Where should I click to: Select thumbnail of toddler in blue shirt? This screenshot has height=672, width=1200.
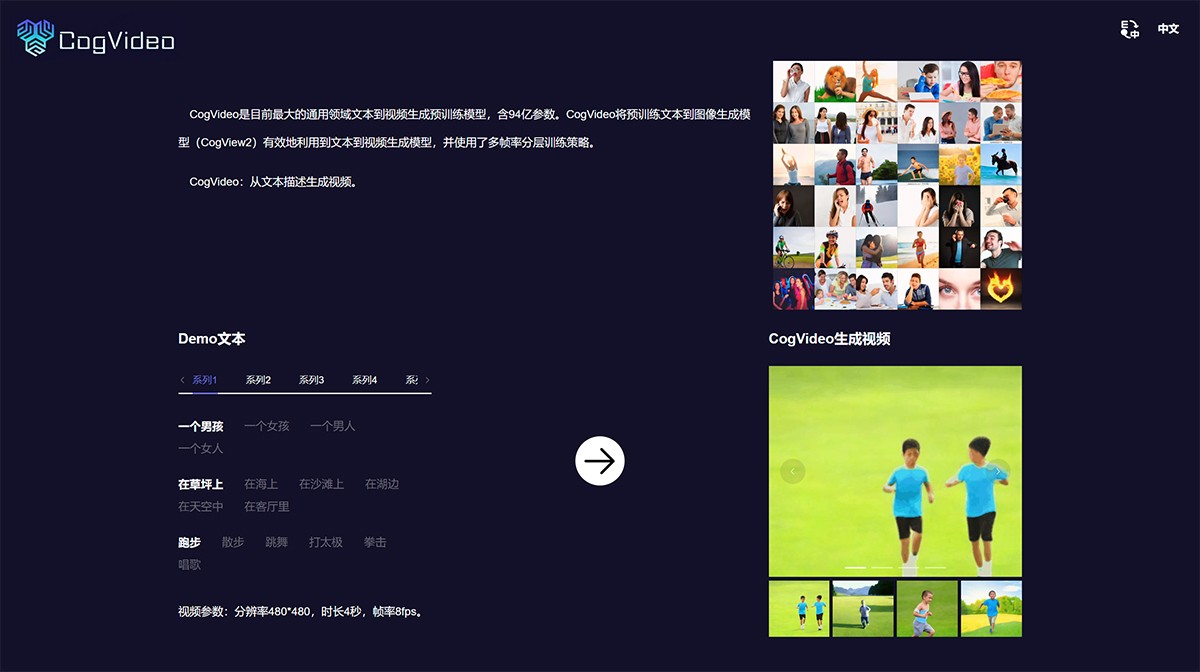(927, 609)
